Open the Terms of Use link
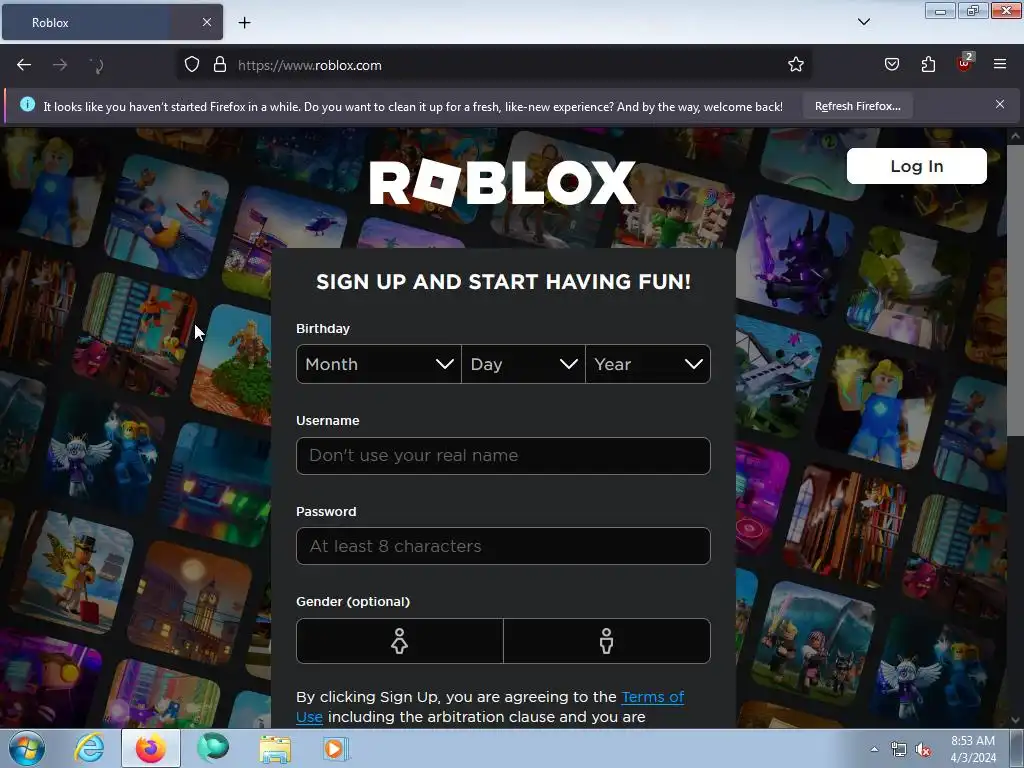The width and height of the screenshot is (1024, 768). point(652,697)
